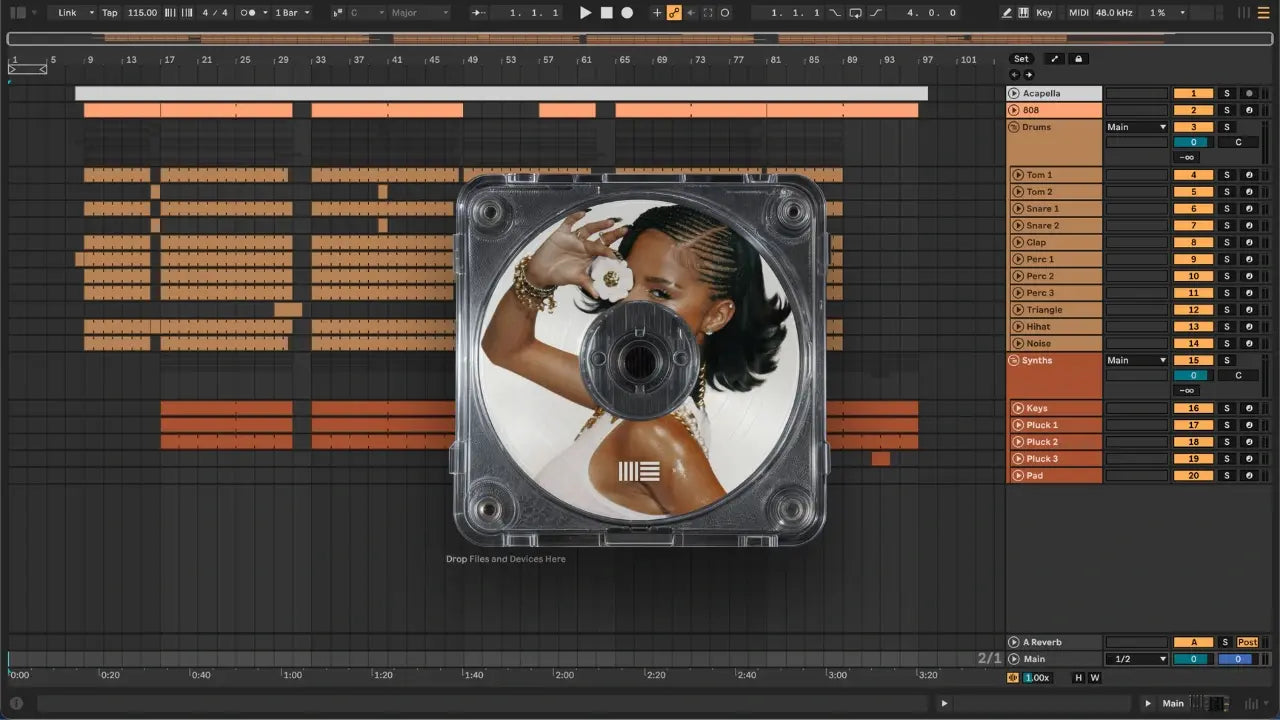Viewport: 1280px width, 720px height.
Task: Click the W button near tempo 1.00x
Action: coord(1094,678)
